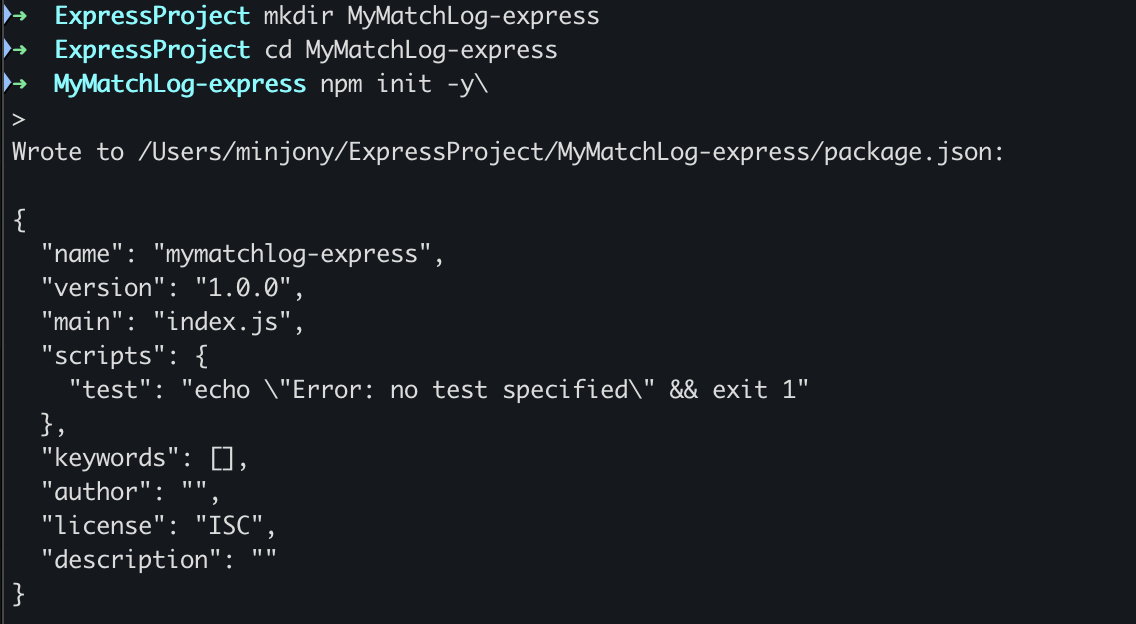Viewport: 1136px width, 624px height.
Task: Click the mkdir MyMatchLog-express command text
Action: click(x=431, y=16)
